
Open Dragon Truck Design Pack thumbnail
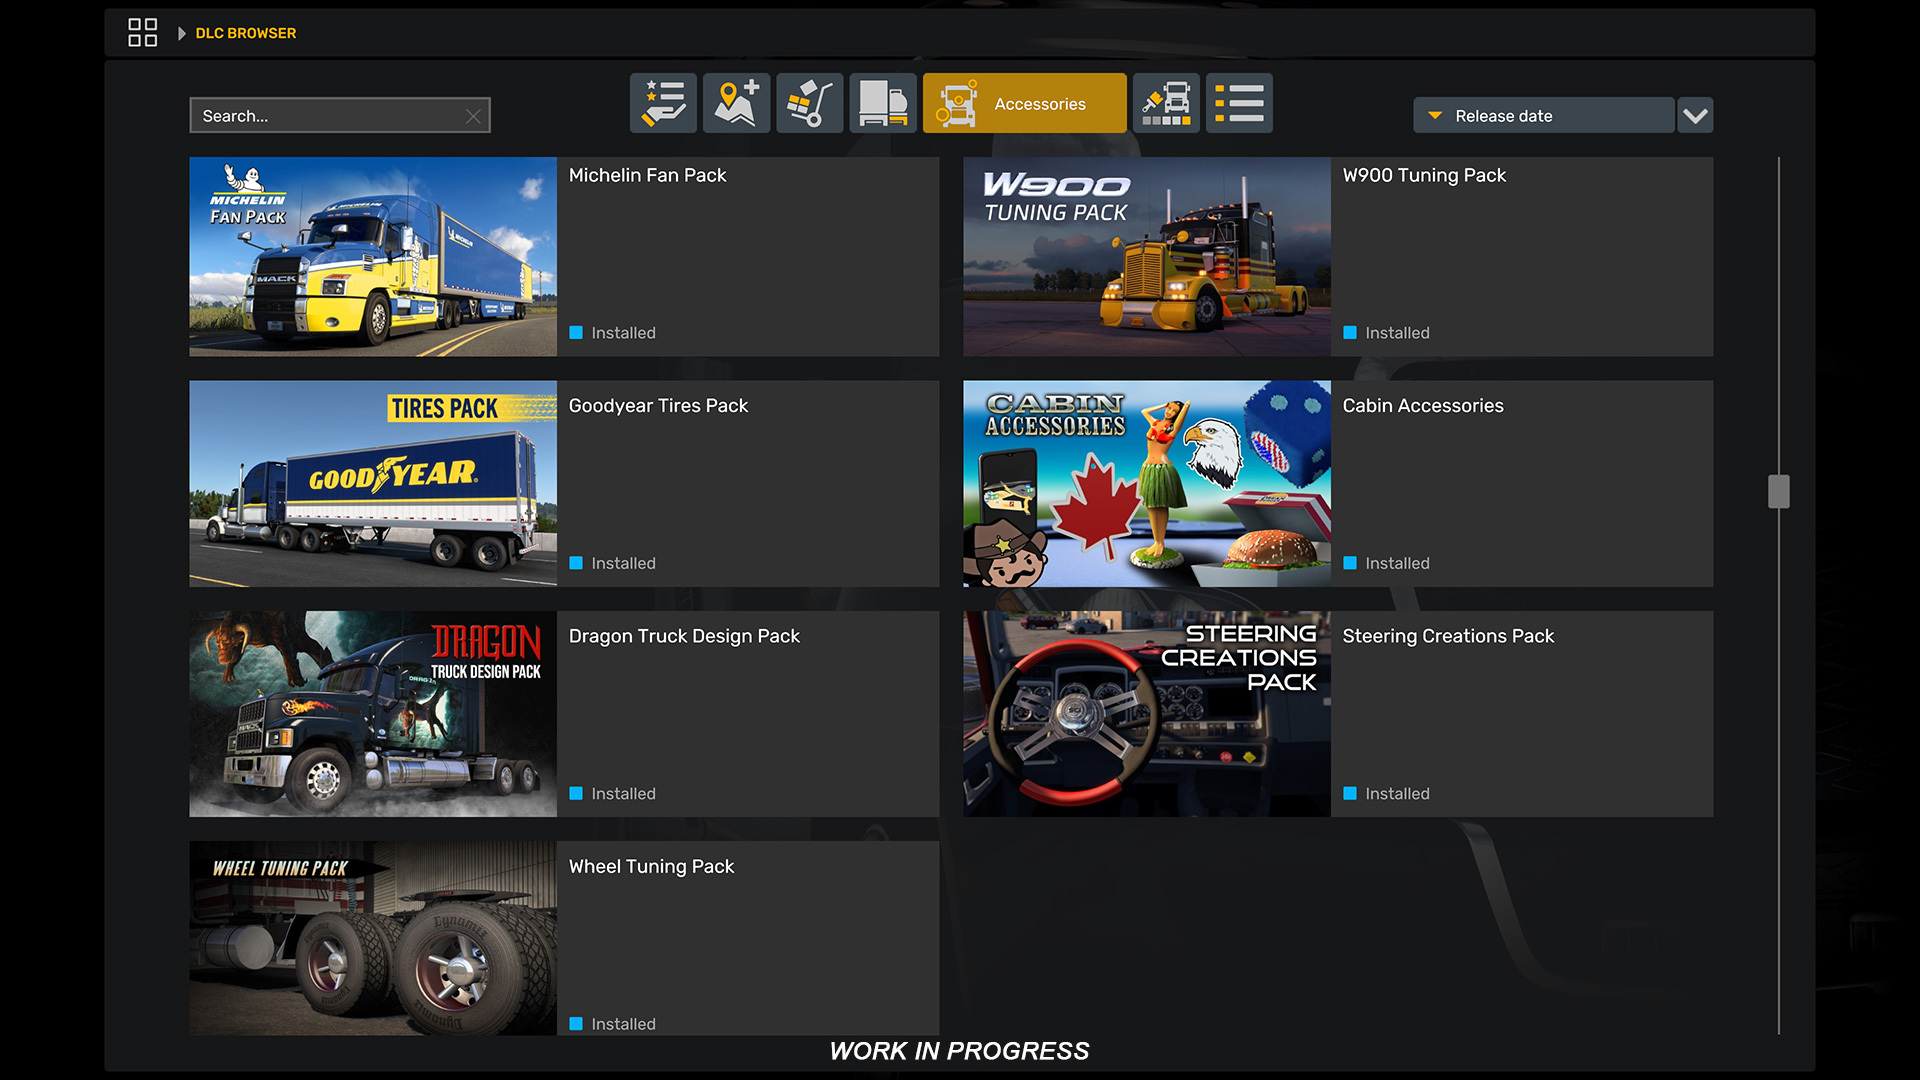(373, 714)
